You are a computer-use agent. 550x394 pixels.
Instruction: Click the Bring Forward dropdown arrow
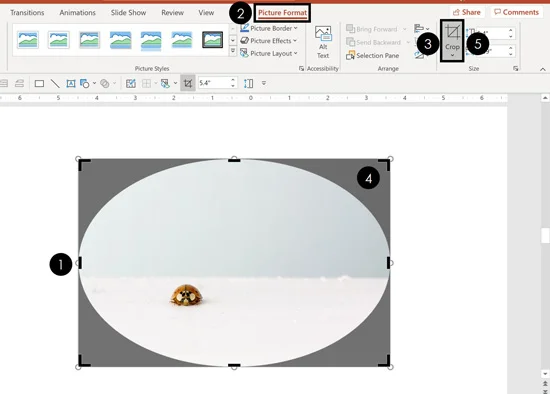tap(404, 29)
